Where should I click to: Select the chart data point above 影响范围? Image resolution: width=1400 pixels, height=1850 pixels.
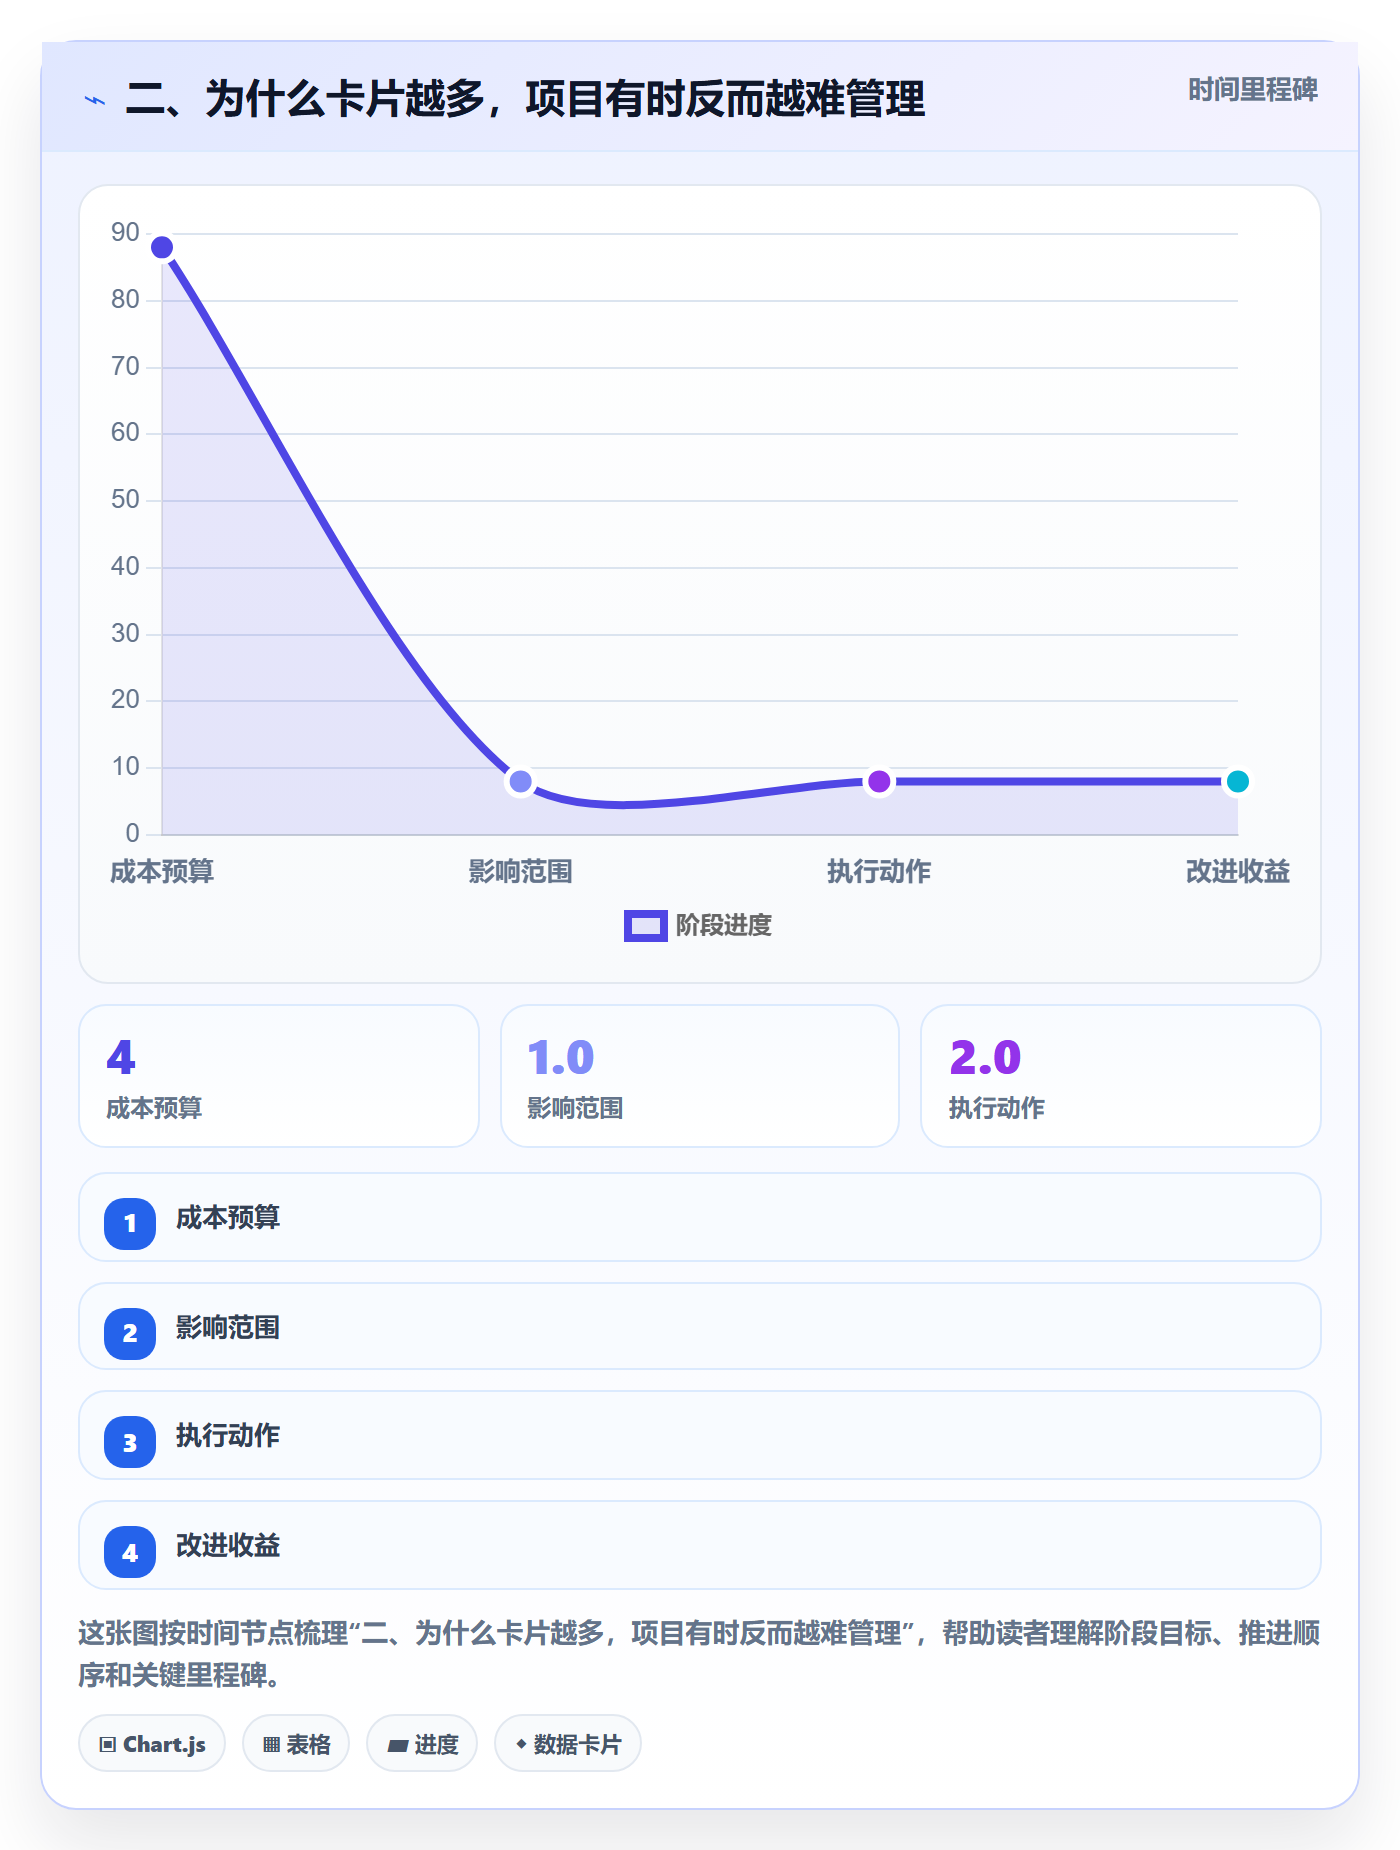point(520,781)
